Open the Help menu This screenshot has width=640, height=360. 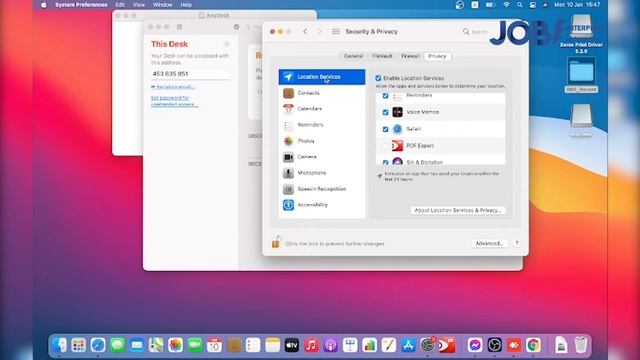(186, 5)
